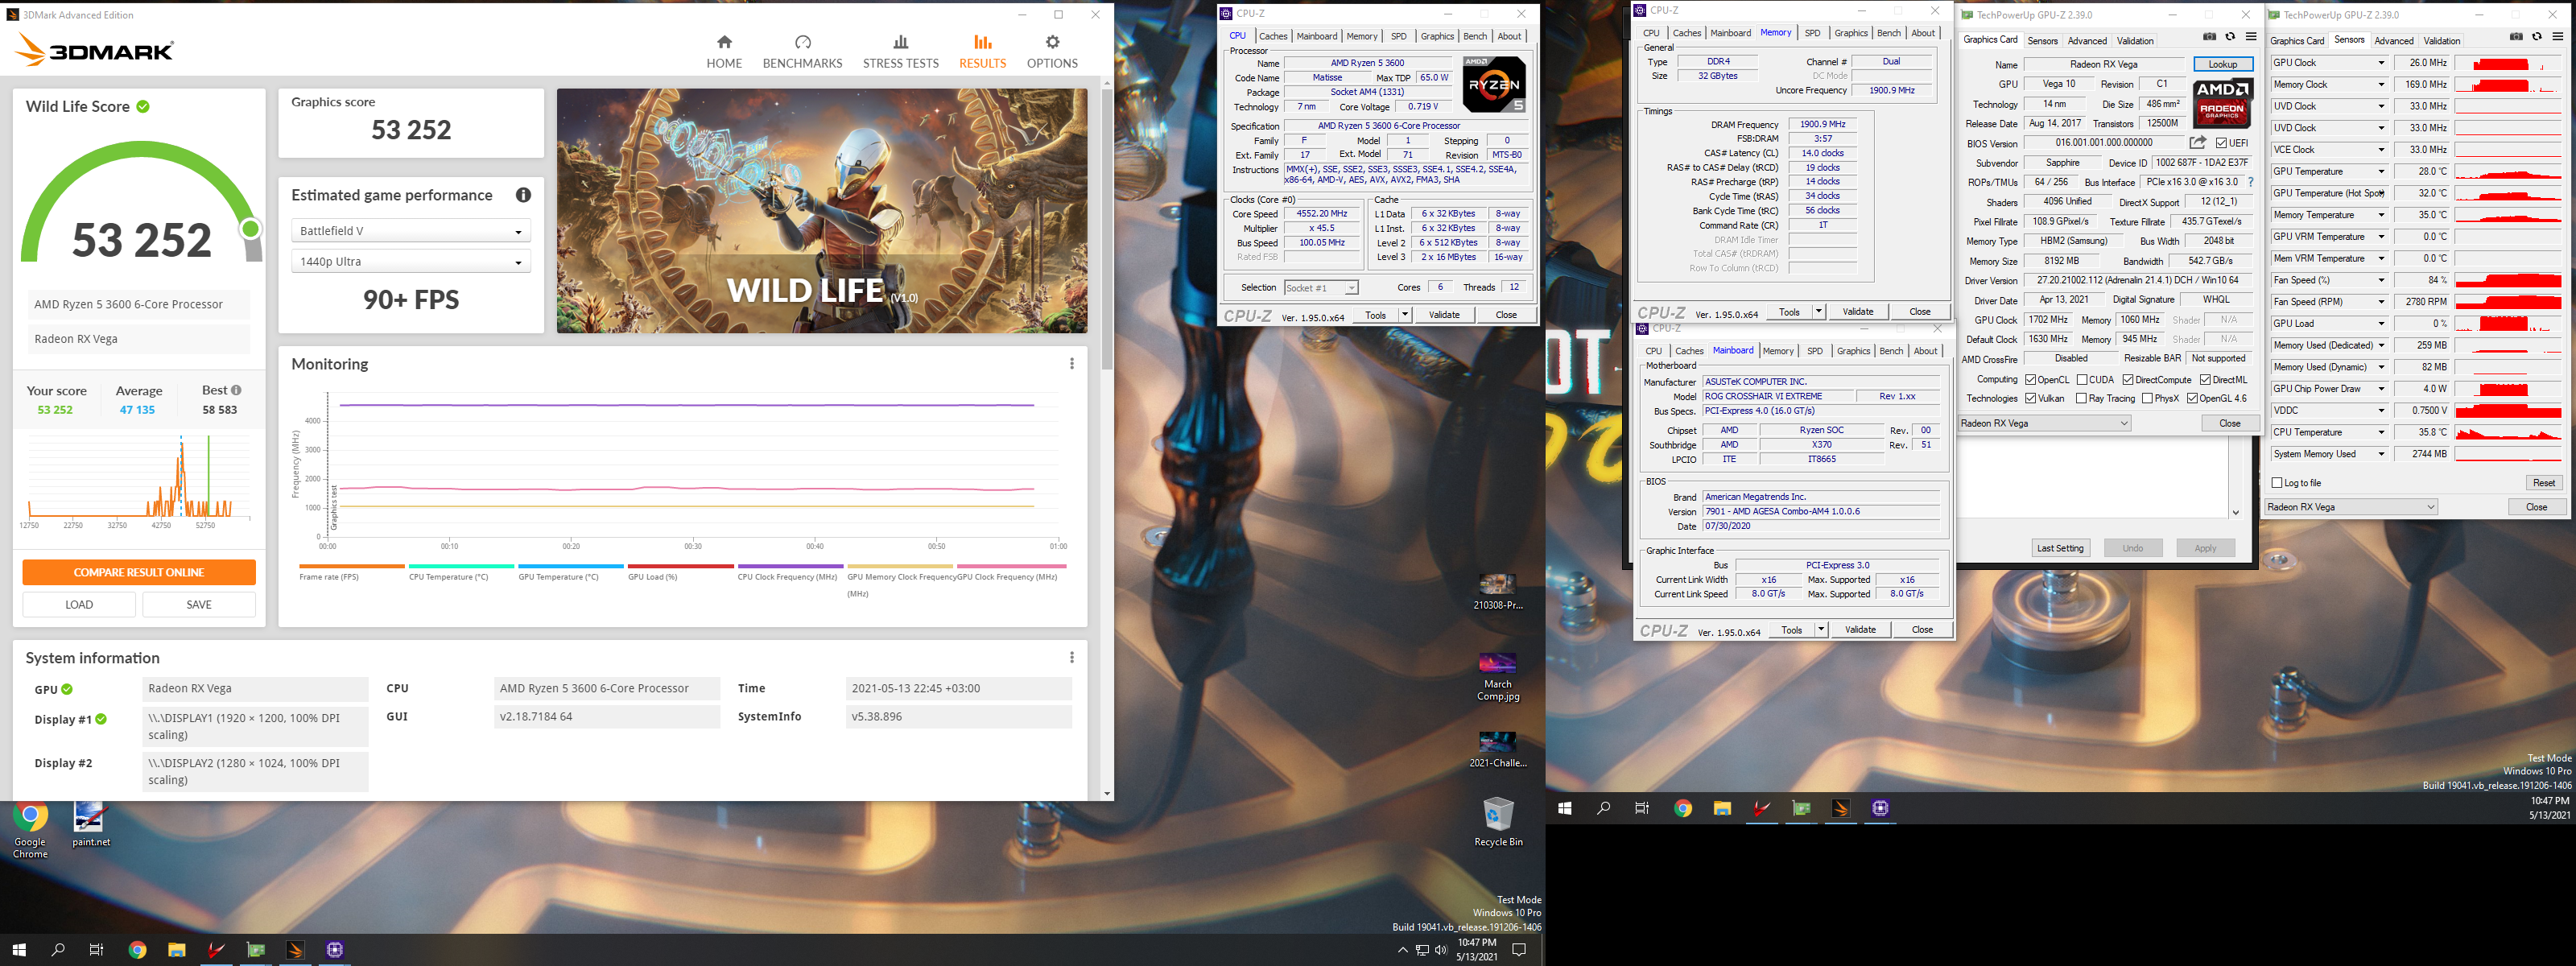Screen dimensions: 2576x966
Task: Click Validate in the CPU-Z Mainboard window
Action: [1860, 630]
